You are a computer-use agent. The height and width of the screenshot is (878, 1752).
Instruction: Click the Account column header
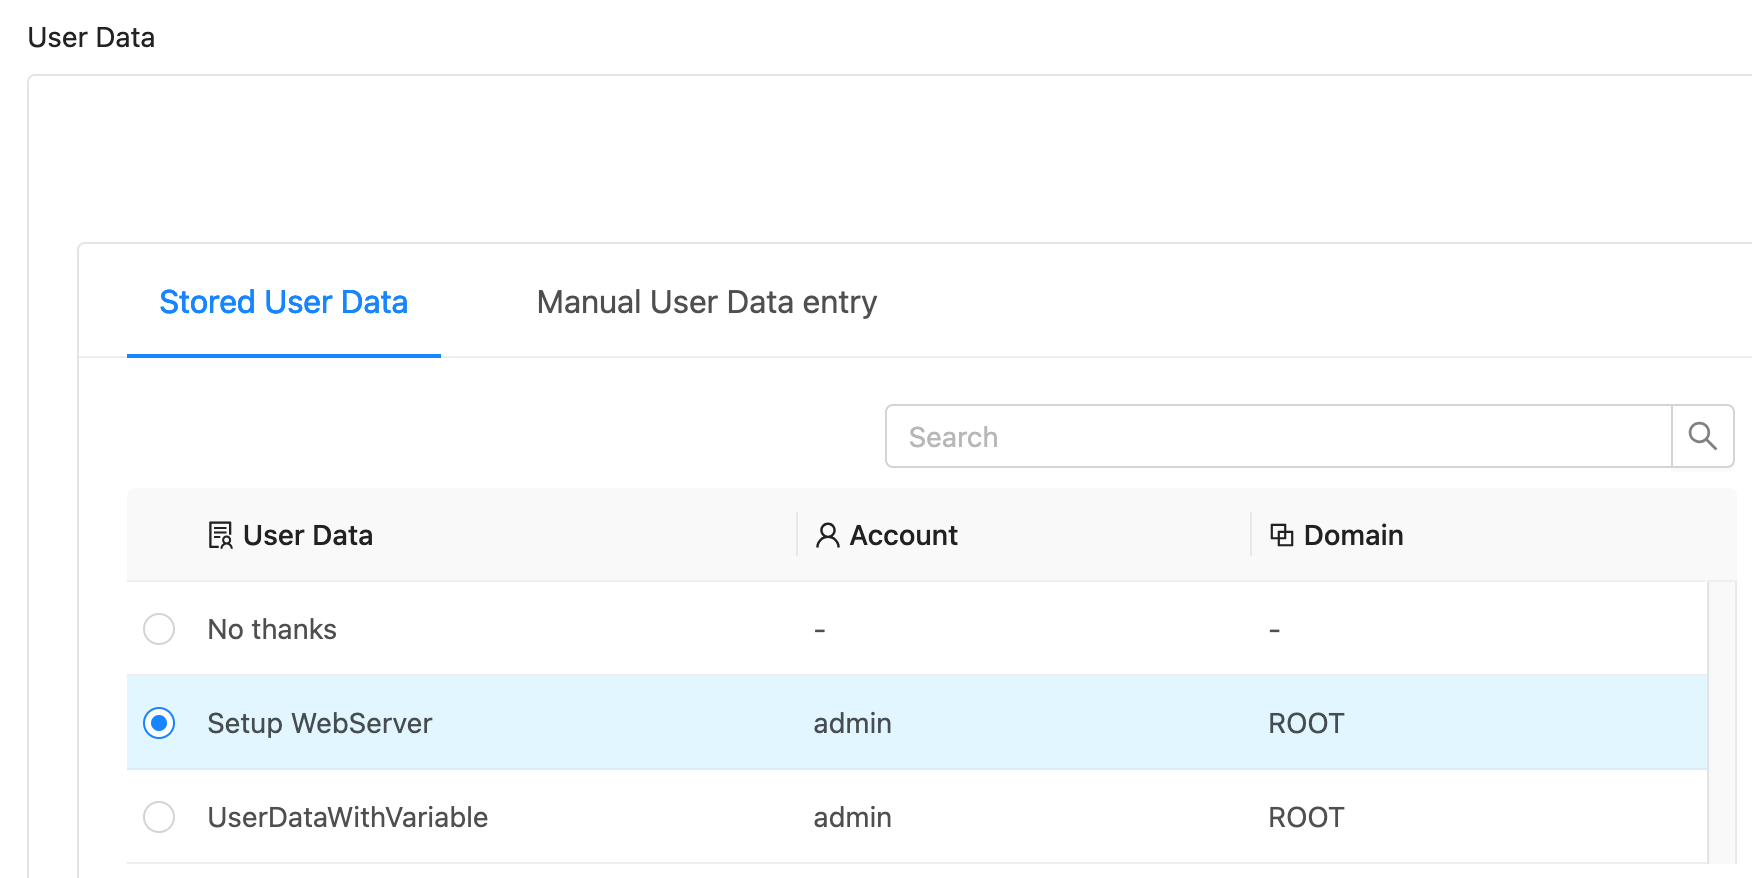tap(903, 536)
